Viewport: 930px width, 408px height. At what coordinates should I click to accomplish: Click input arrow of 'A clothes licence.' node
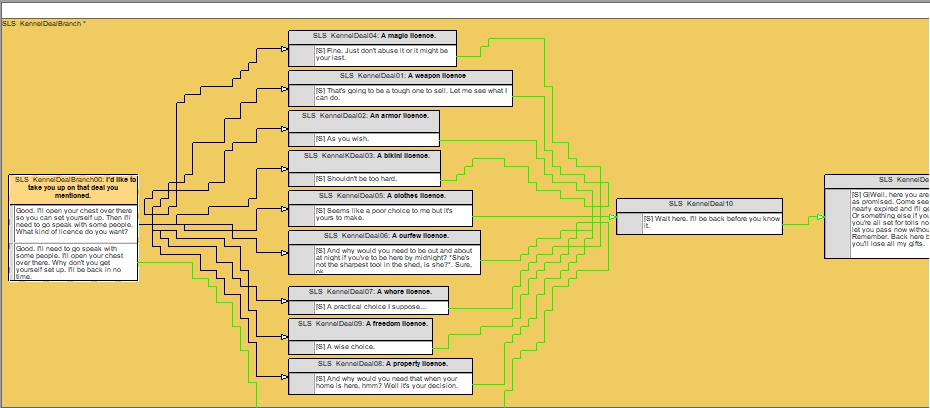[x=285, y=209]
